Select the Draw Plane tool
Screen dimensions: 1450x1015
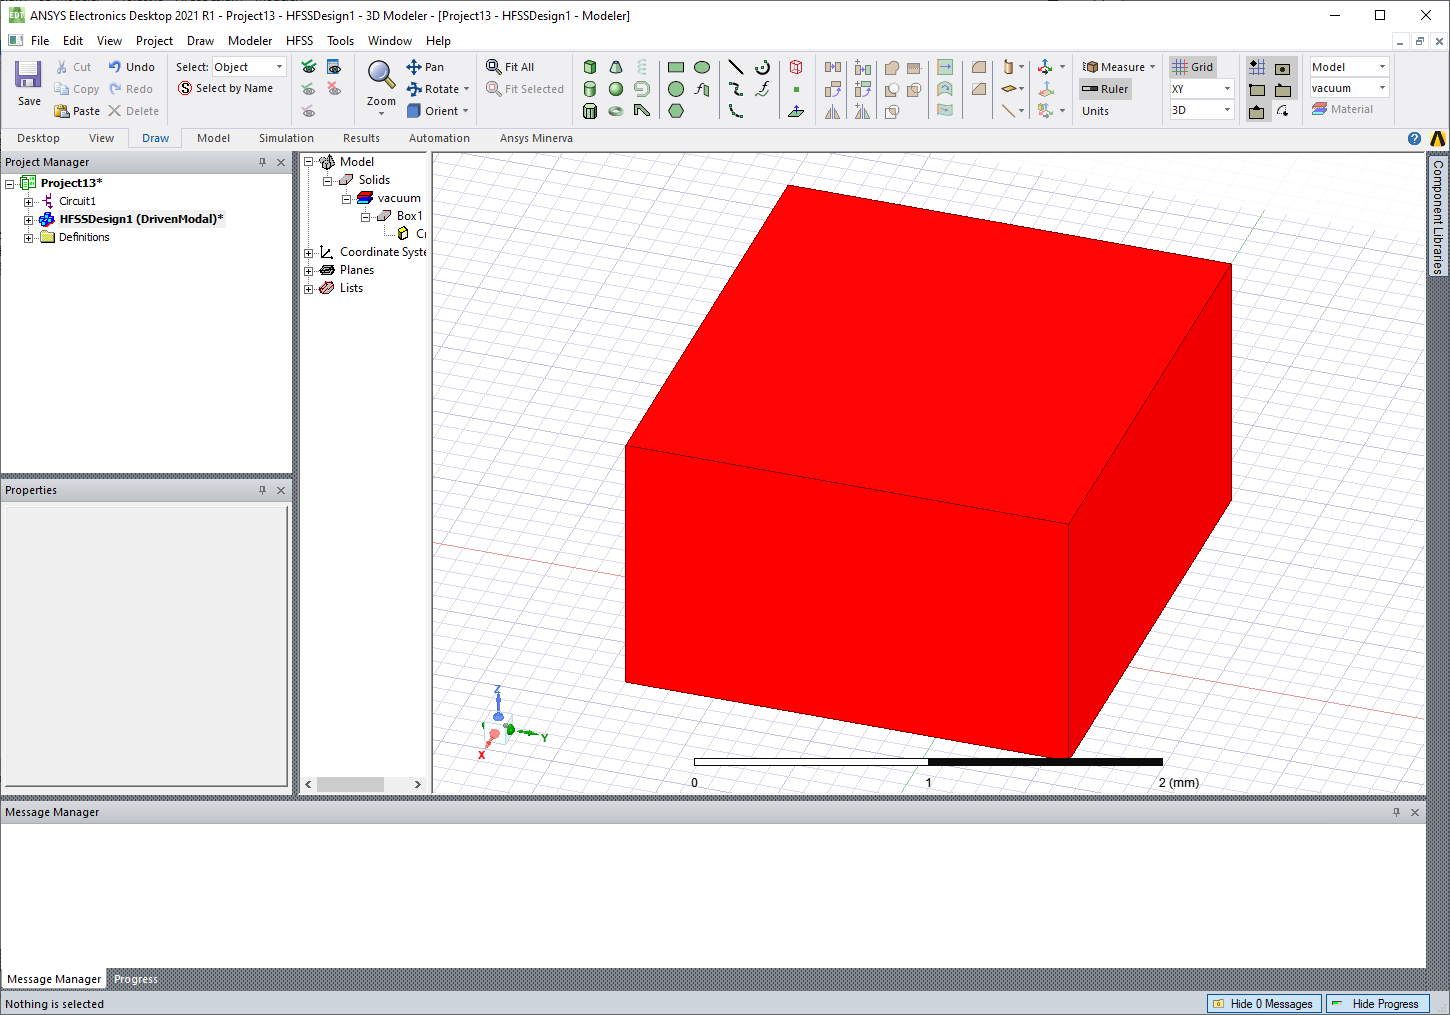click(x=796, y=111)
